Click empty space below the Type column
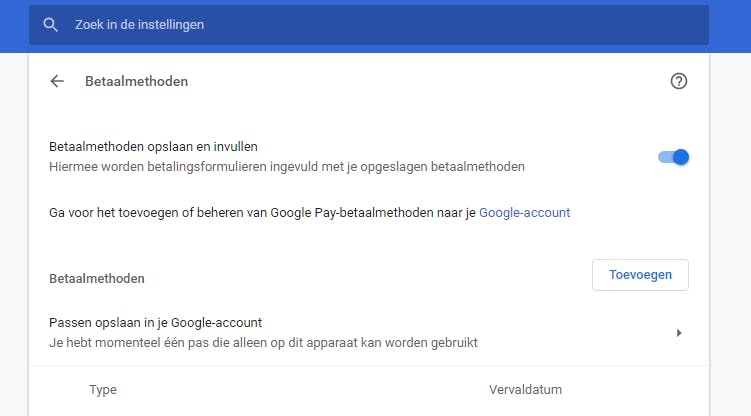Image resolution: width=751 pixels, height=416 pixels. pyautogui.click(x=103, y=410)
